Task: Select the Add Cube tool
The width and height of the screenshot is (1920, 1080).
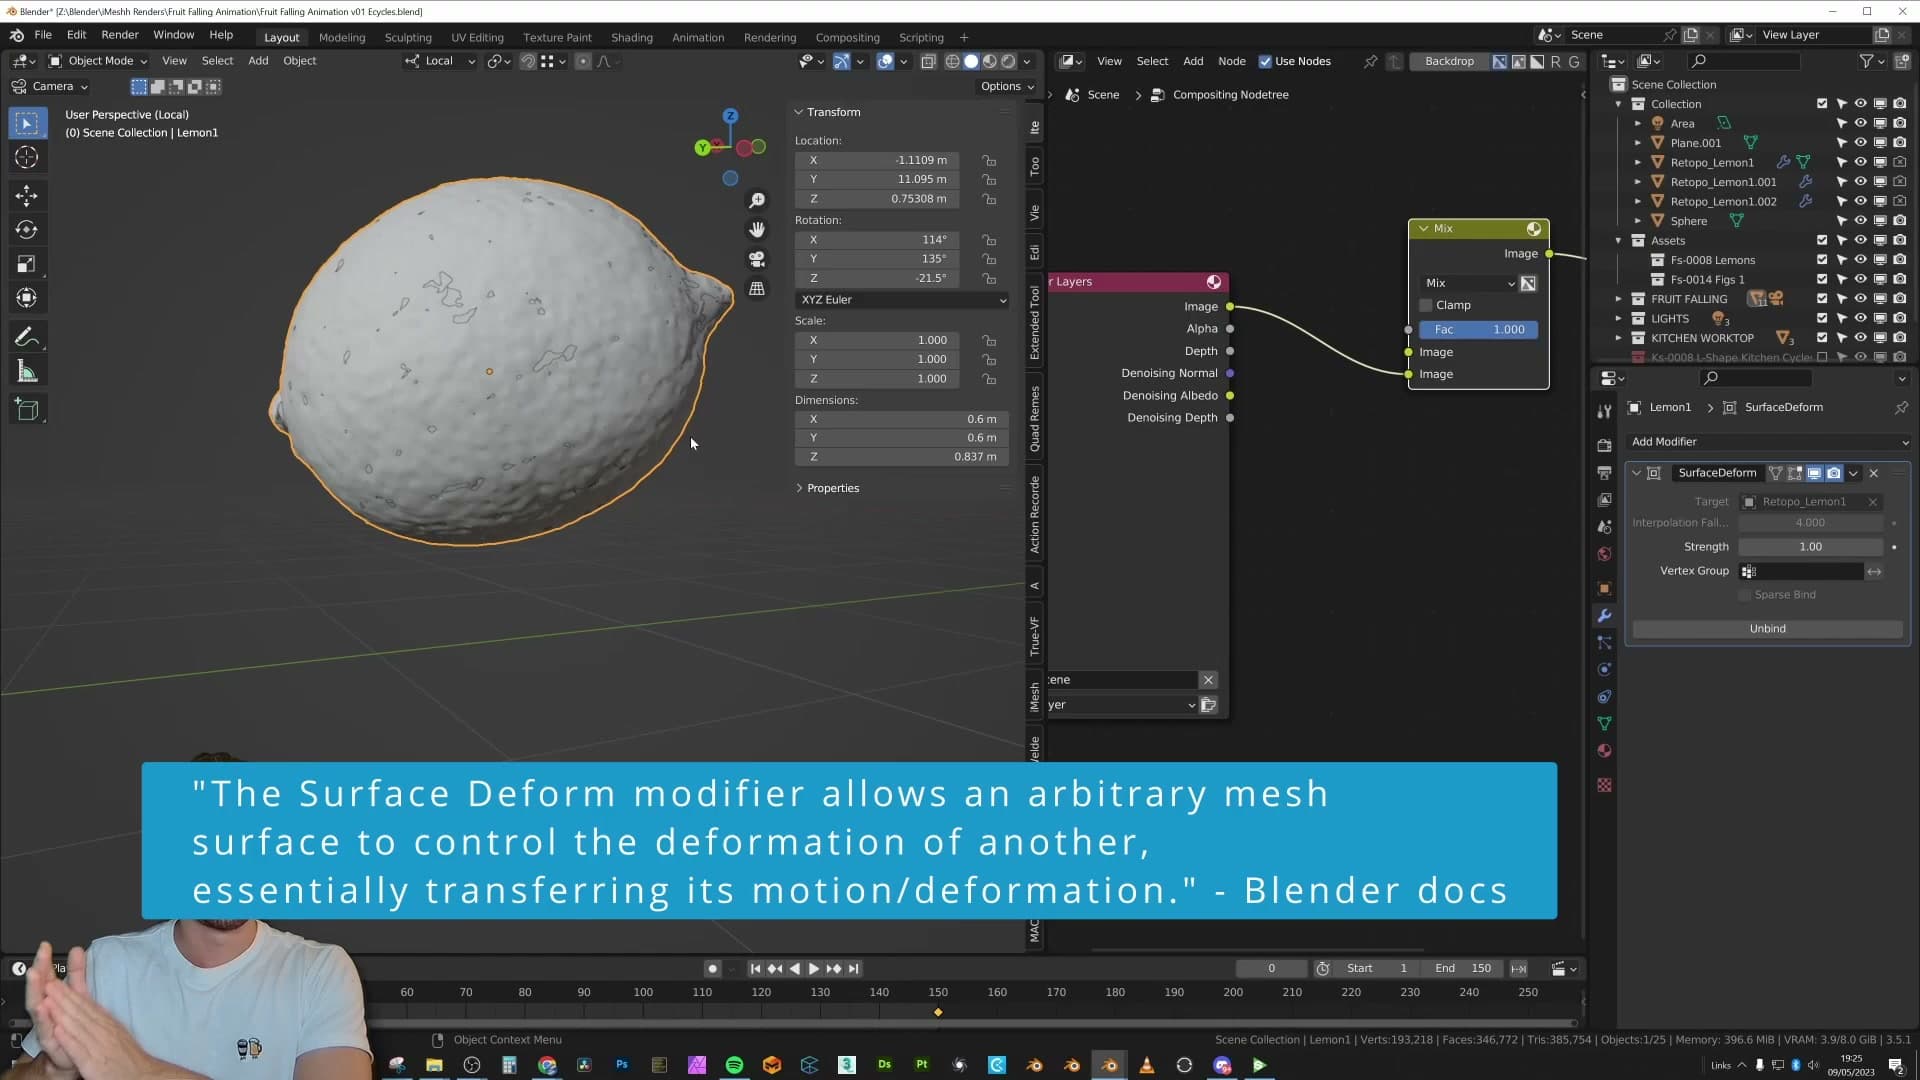Action: (27, 410)
